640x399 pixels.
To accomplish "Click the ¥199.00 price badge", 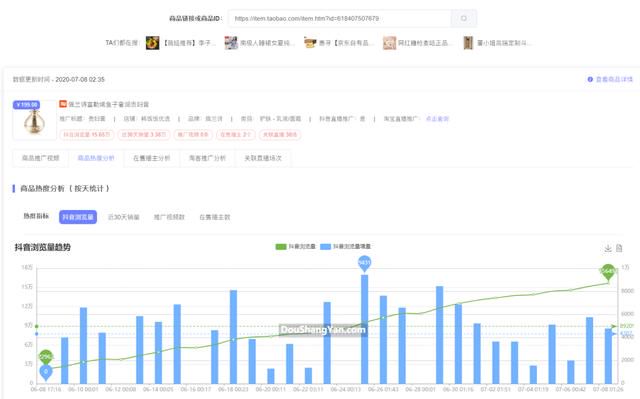I will 27,105.
